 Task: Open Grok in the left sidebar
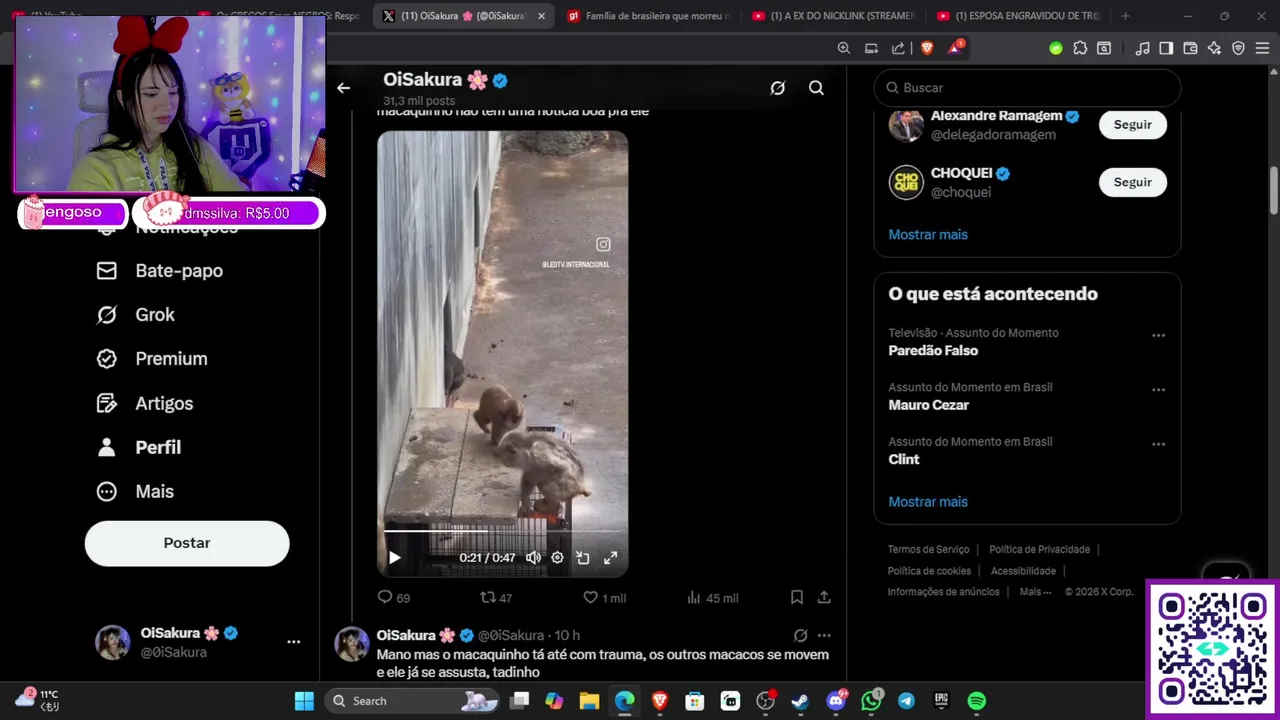[x=136, y=315]
